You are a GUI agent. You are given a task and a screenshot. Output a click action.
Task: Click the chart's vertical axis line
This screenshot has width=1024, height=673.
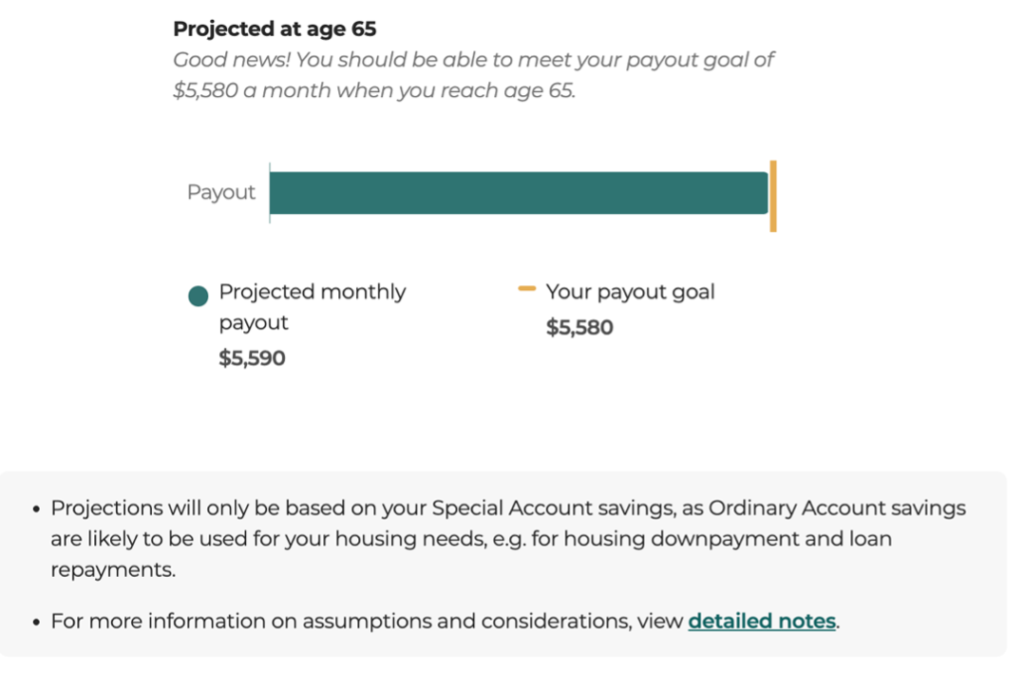[269, 193]
